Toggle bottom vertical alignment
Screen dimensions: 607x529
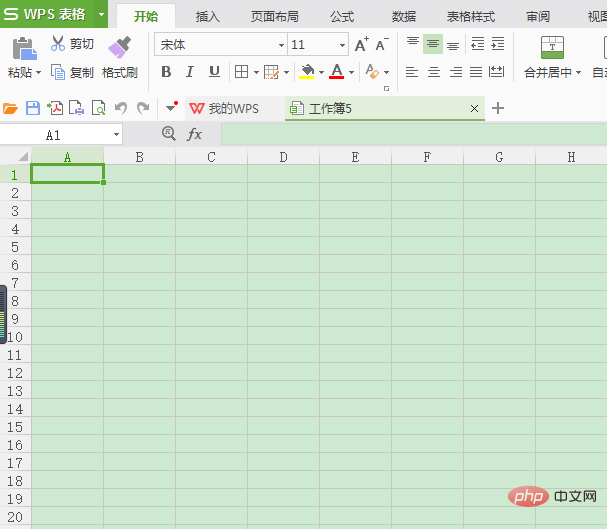453,45
